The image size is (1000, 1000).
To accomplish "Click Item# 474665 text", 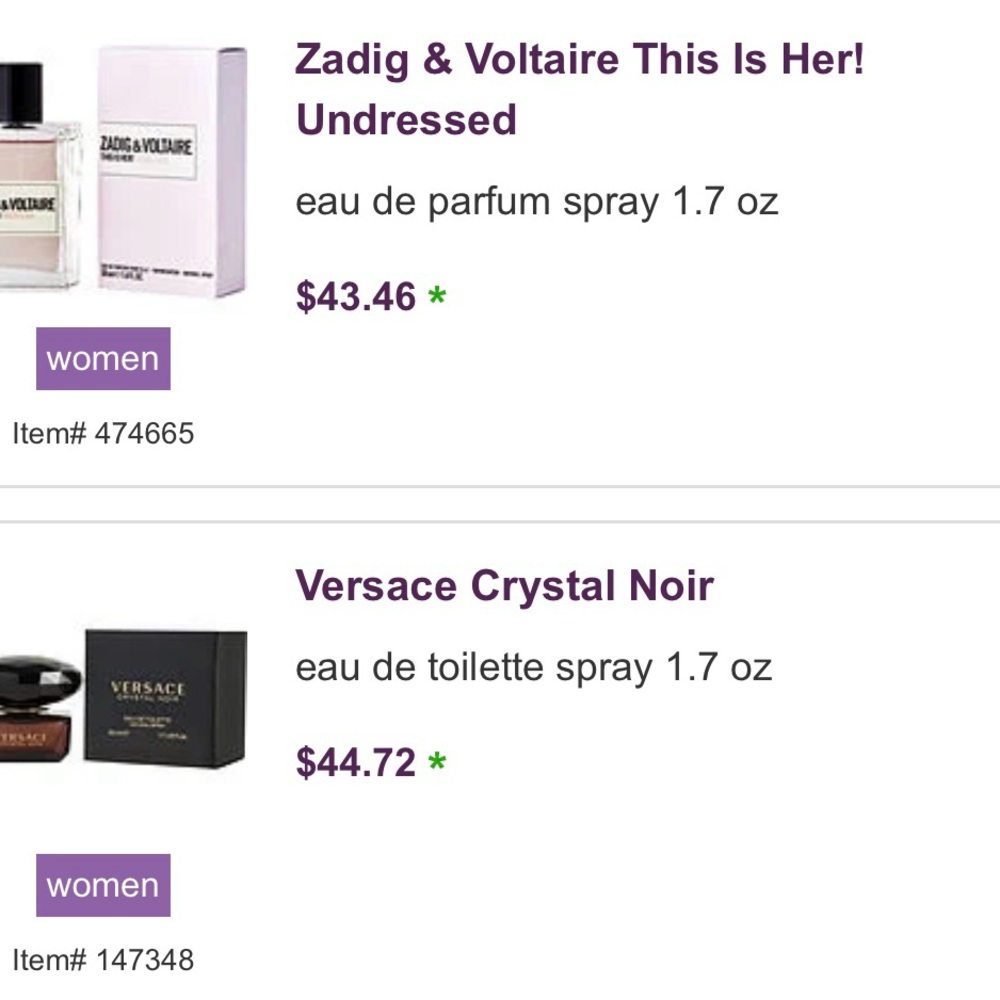I will 102,433.
